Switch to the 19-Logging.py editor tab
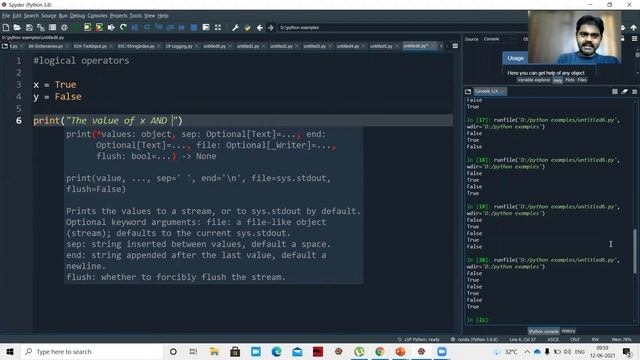This screenshot has width=640, height=360. tap(179, 46)
